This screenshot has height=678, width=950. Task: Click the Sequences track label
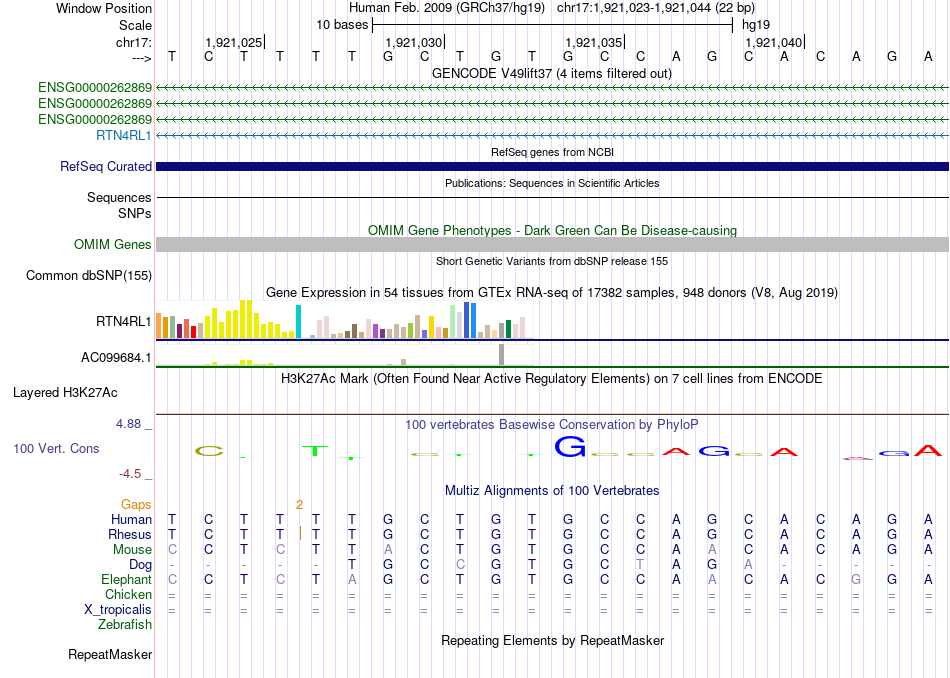coord(119,198)
